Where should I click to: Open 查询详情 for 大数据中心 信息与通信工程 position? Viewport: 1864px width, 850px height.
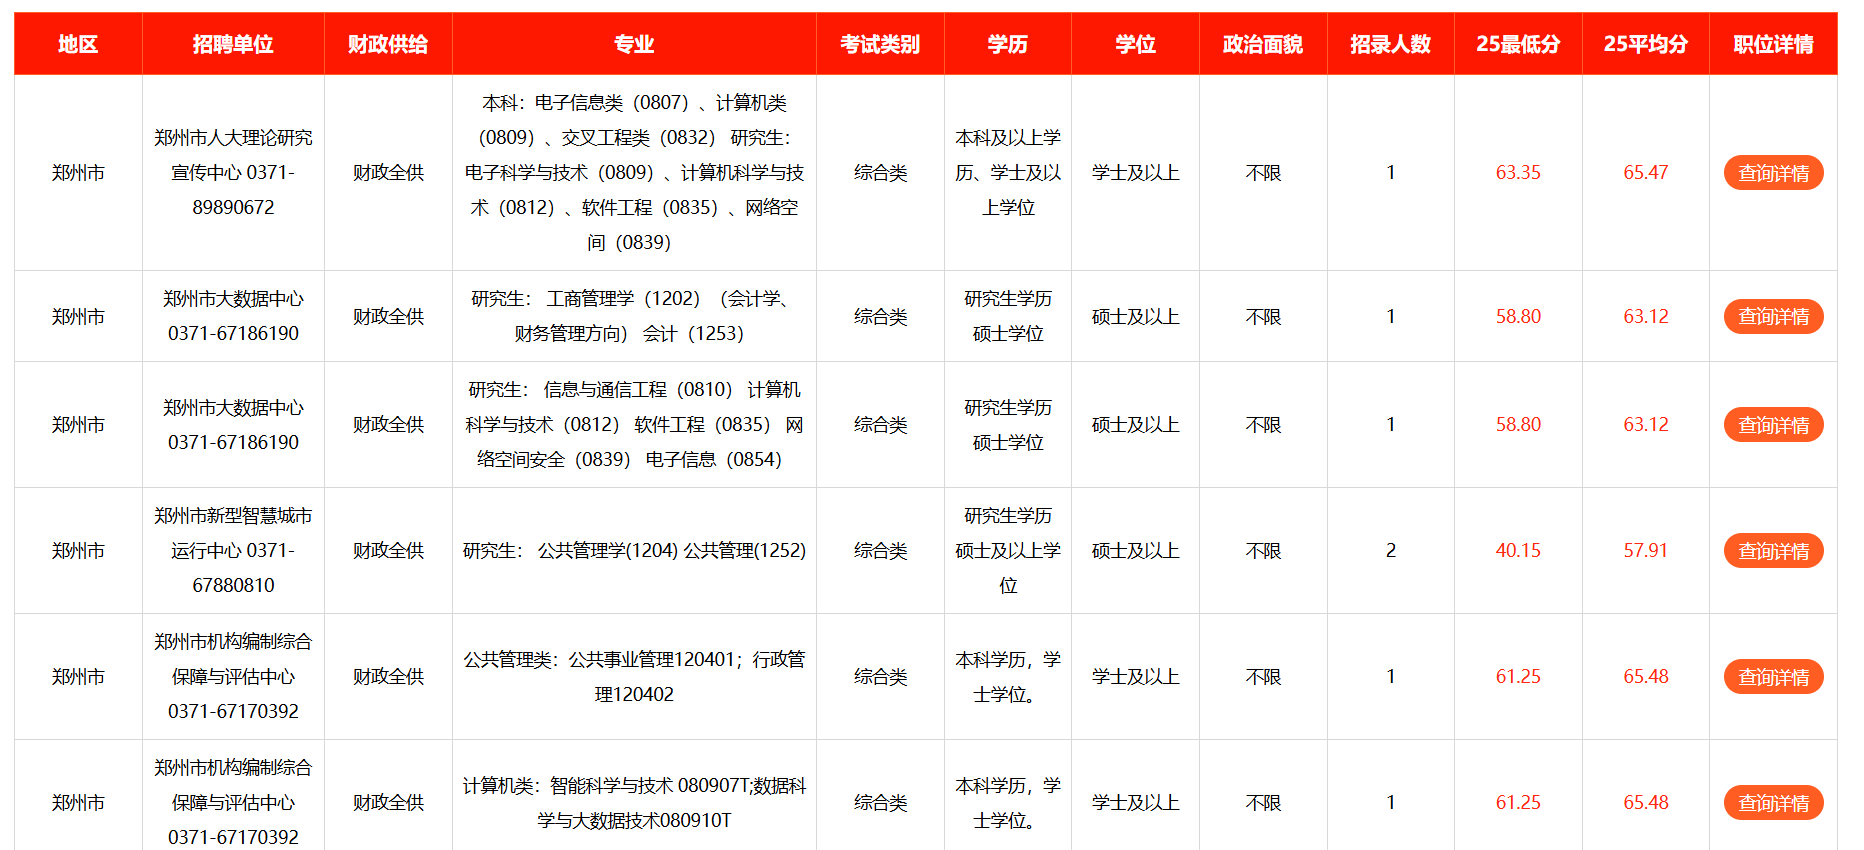point(1772,425)
